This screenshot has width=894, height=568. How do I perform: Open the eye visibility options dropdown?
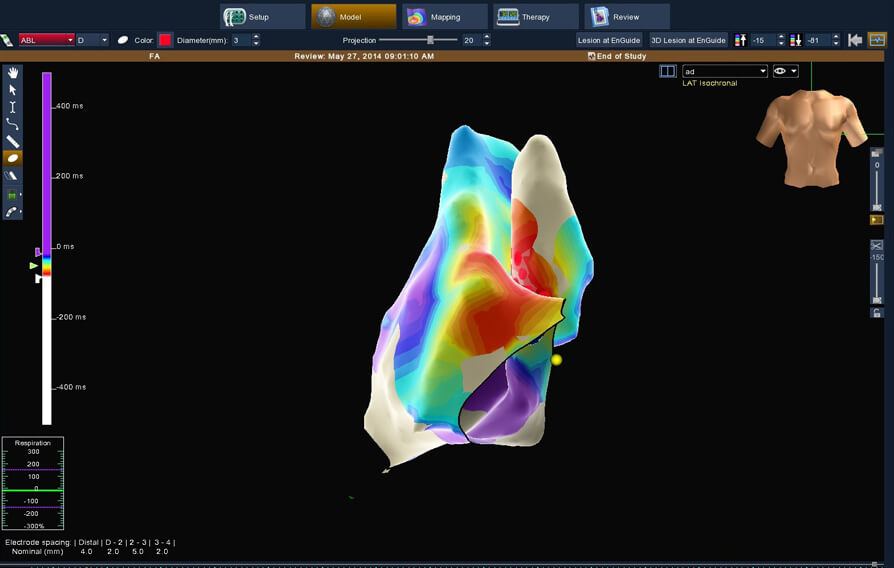(786, 71)
